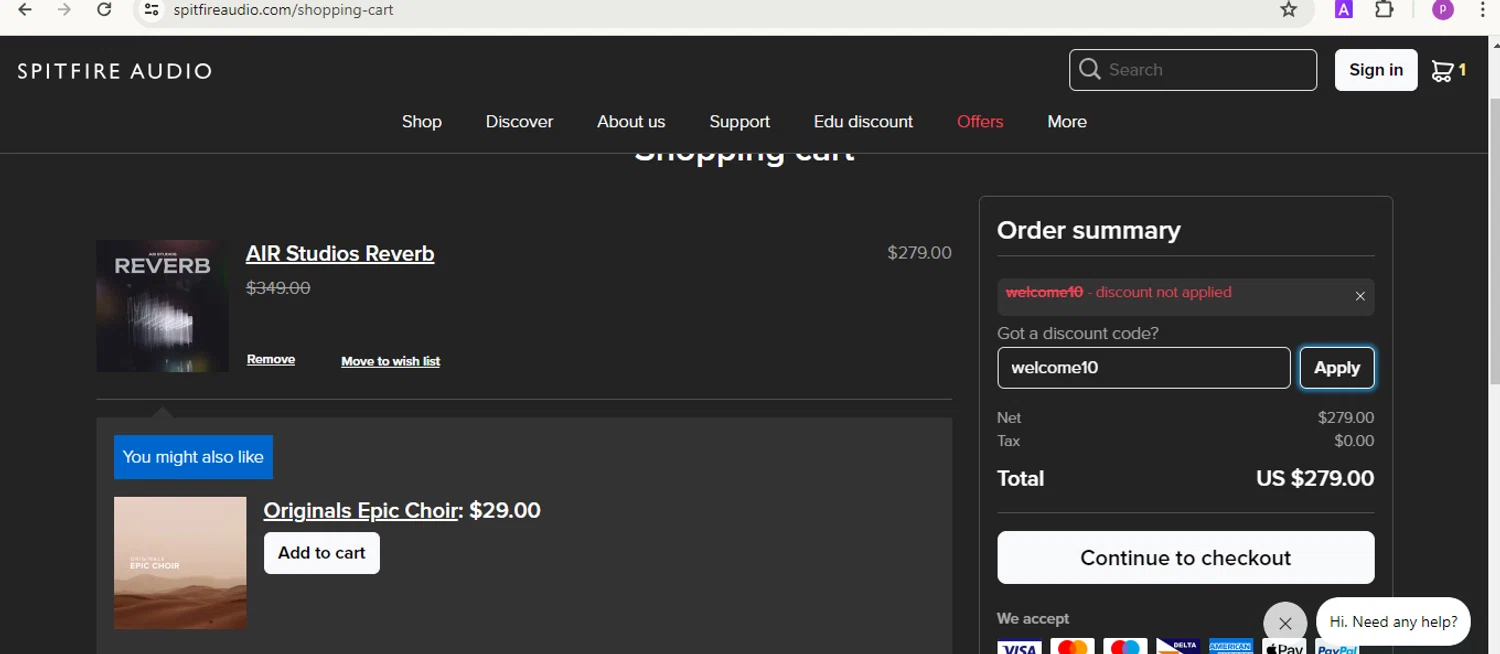
Task: Open the About us menu
Action: tap(631, 121)
